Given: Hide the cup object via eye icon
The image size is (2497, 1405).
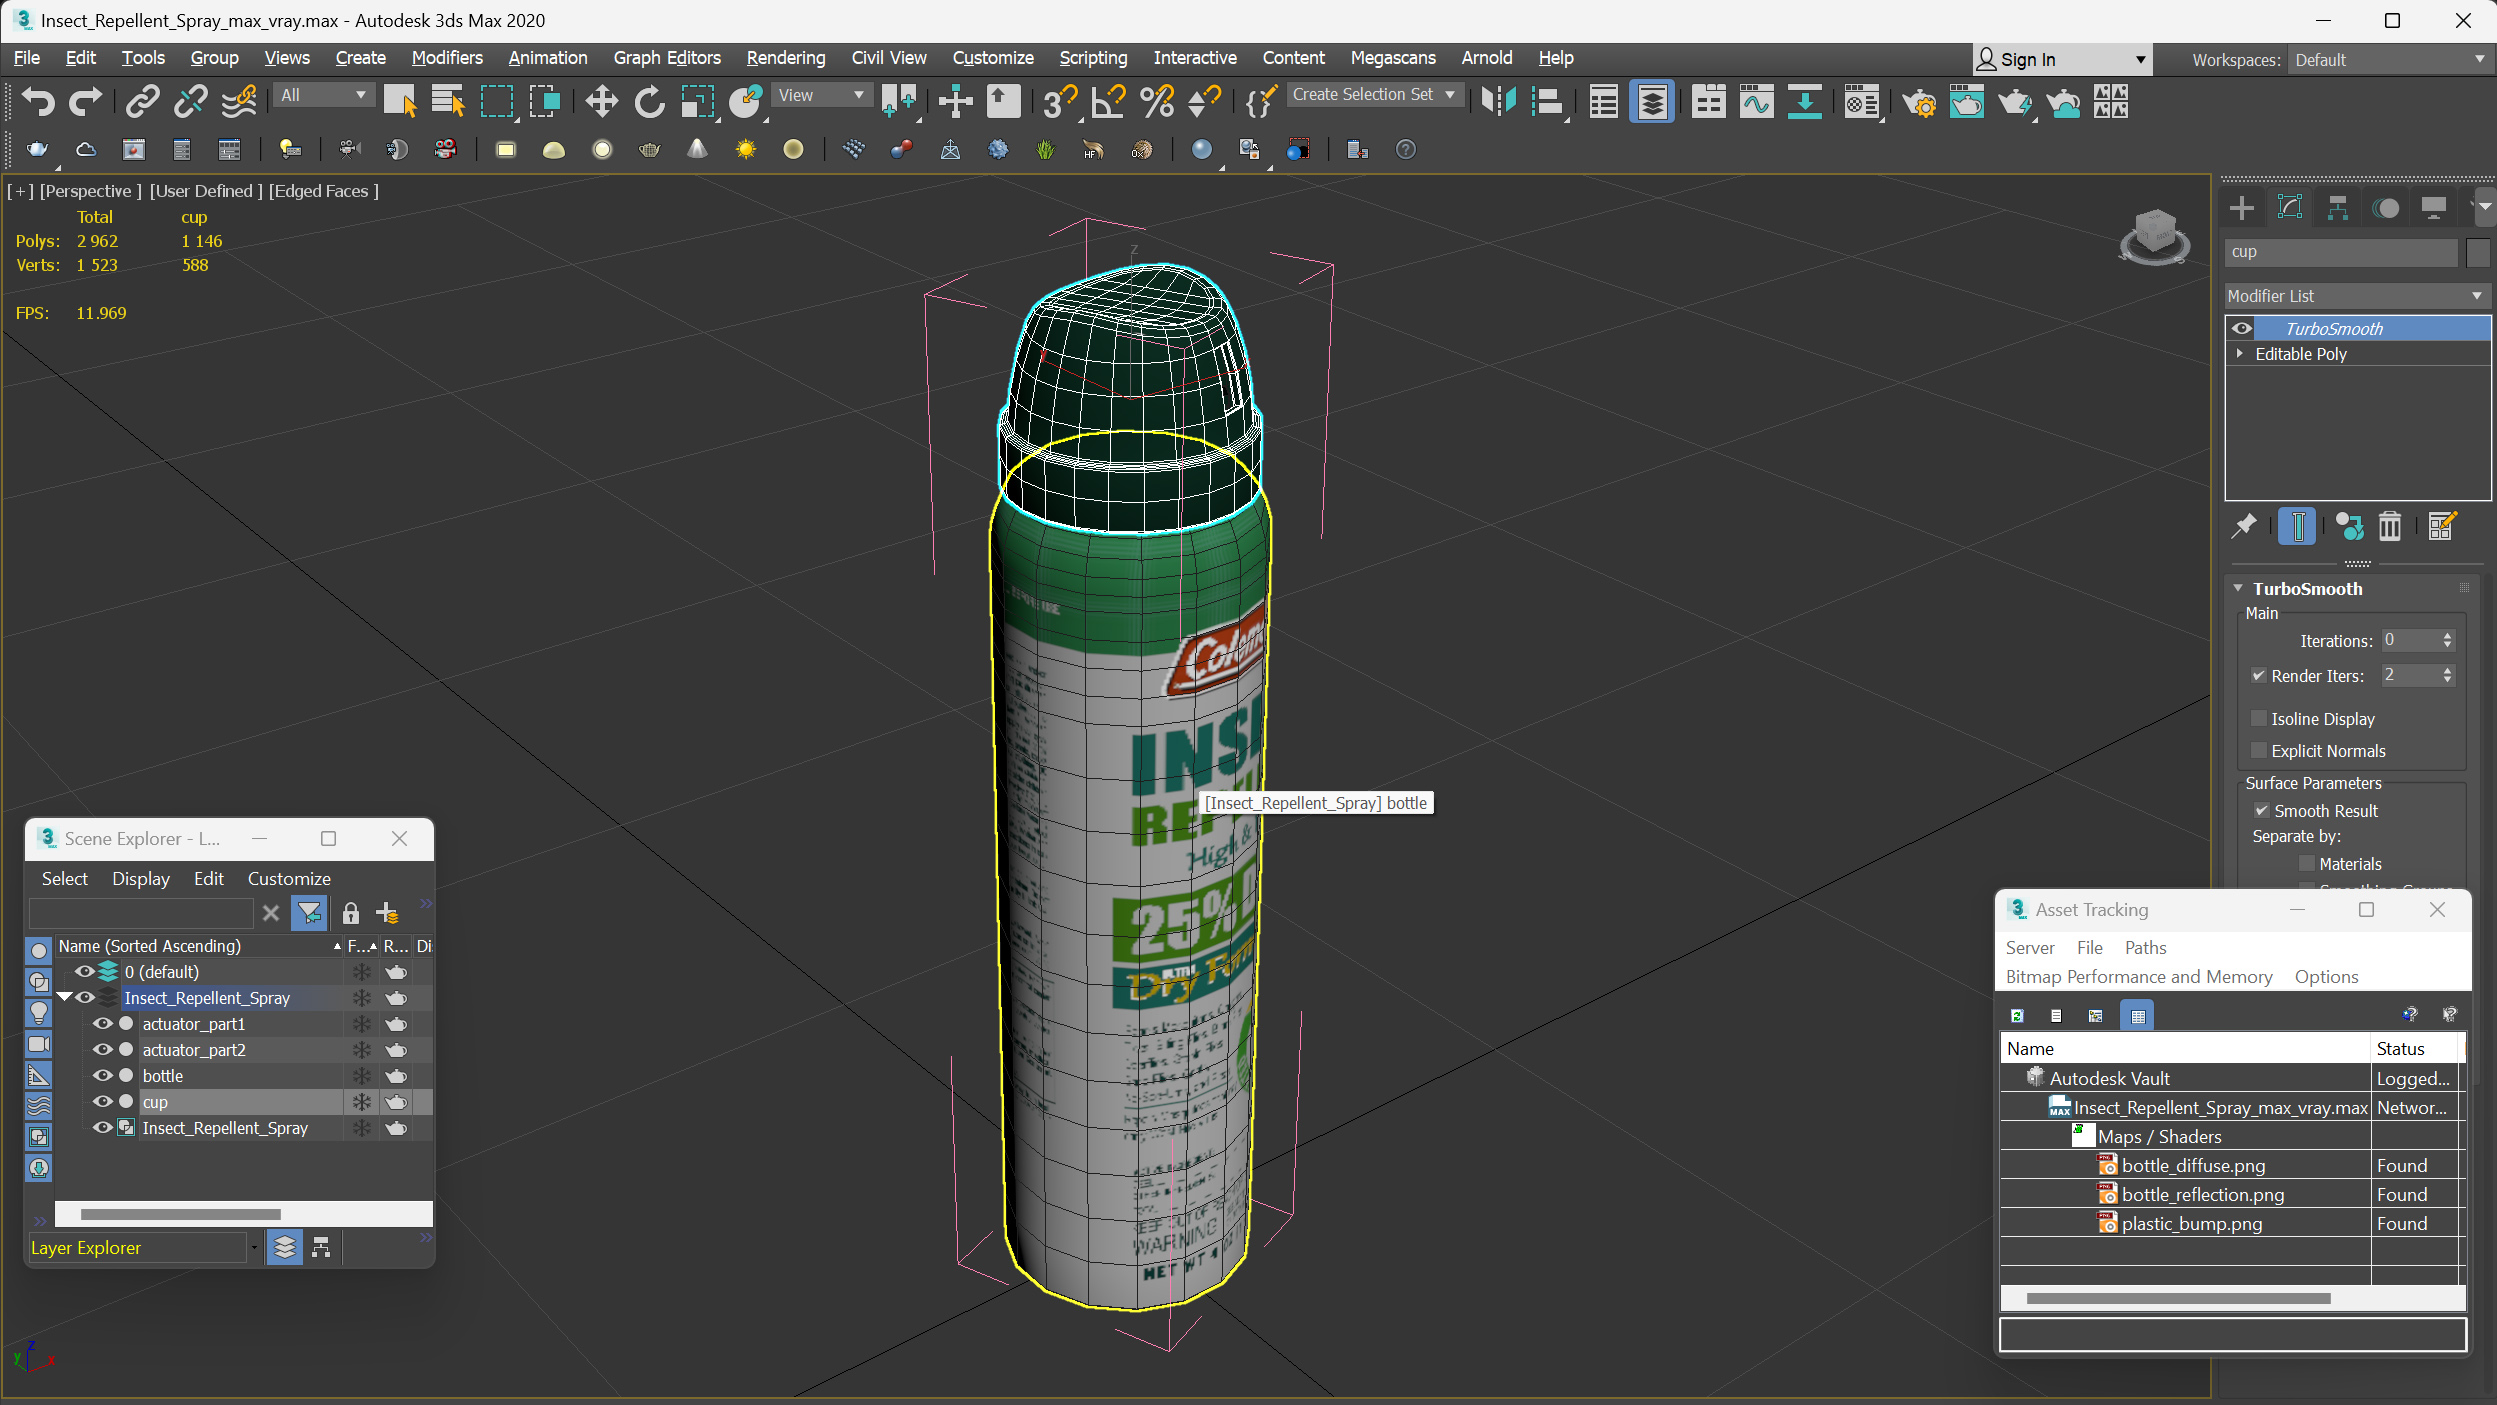Looking at the screenshot, I should [102, 1102].
